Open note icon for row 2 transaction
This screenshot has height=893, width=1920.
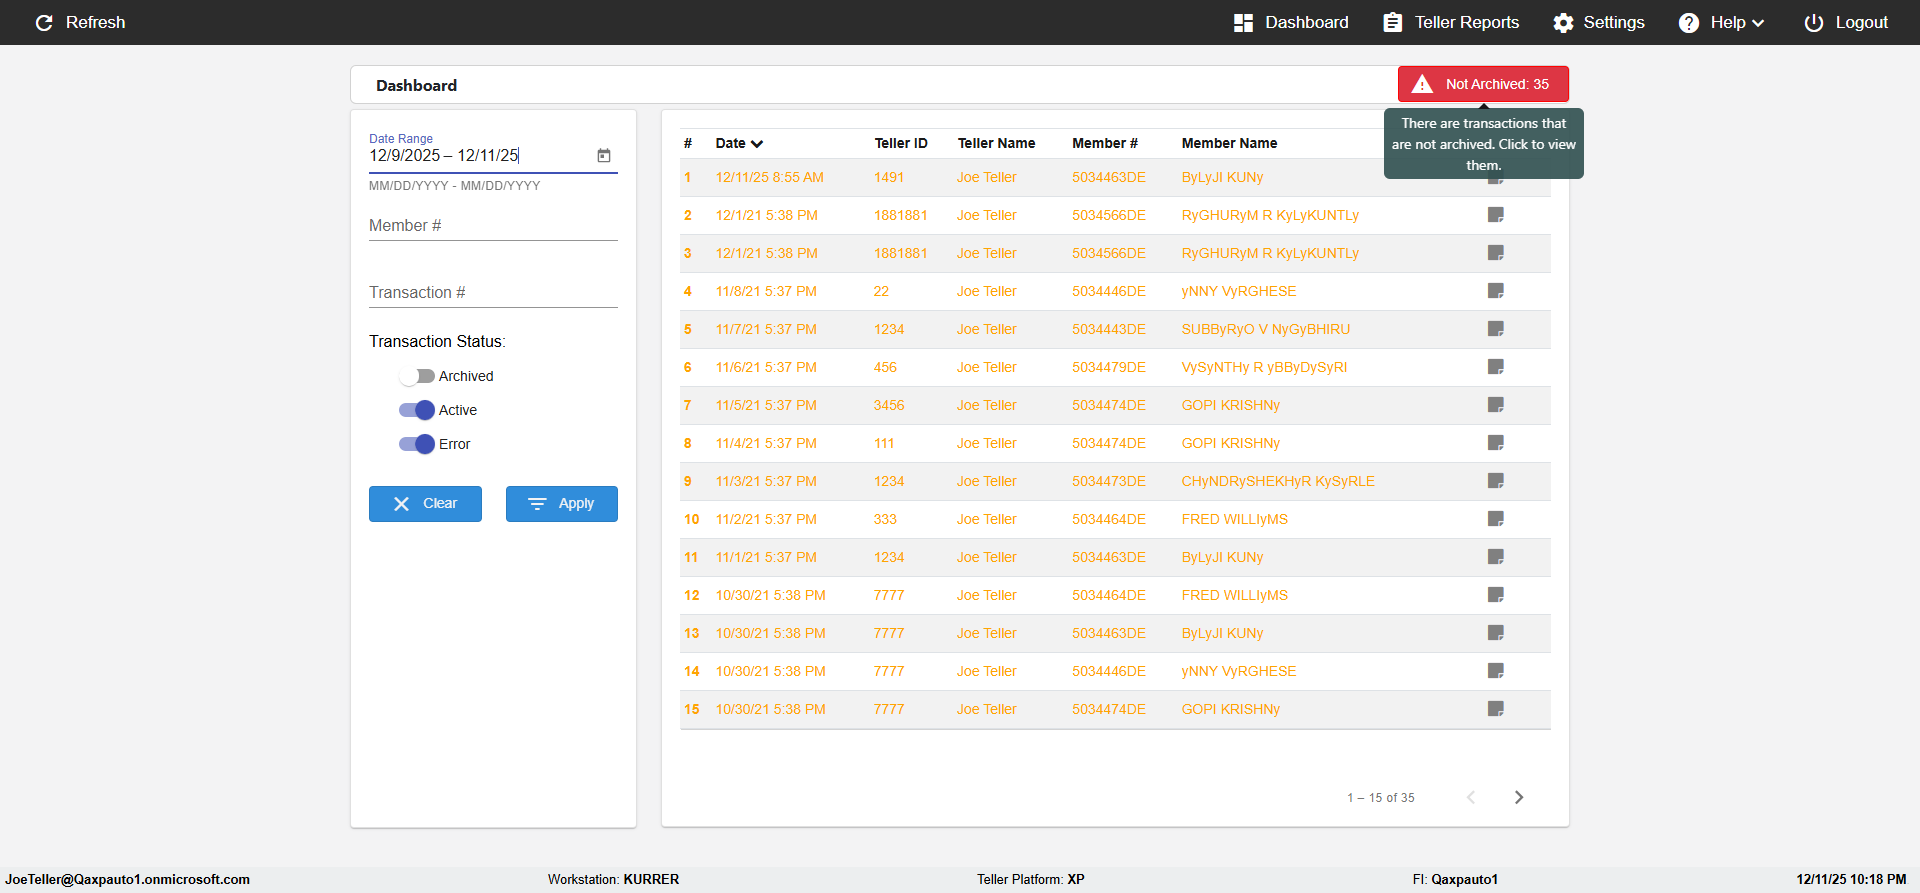coord(1495,215)
